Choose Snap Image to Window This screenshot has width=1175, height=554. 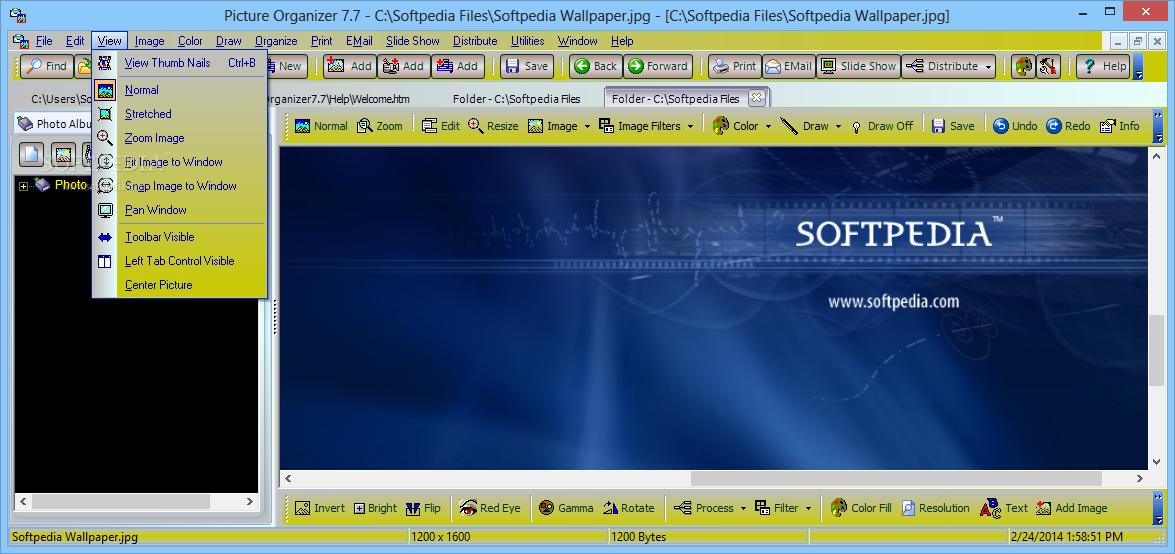click(x=180, y=186)
